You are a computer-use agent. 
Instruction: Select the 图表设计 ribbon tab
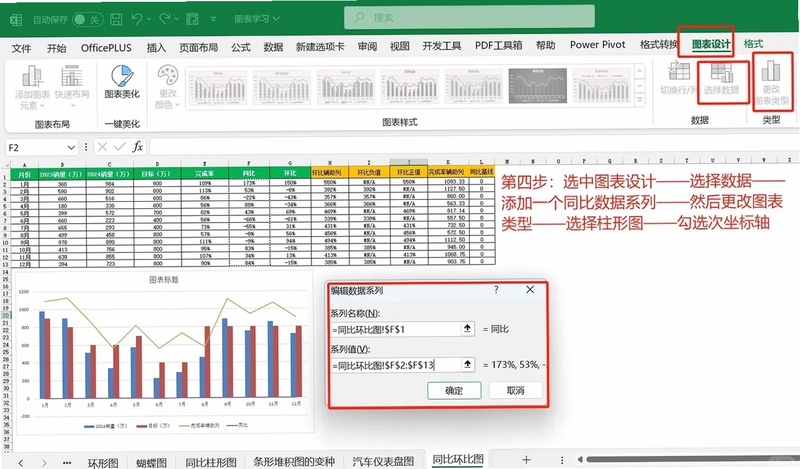(x=711, y=44)
